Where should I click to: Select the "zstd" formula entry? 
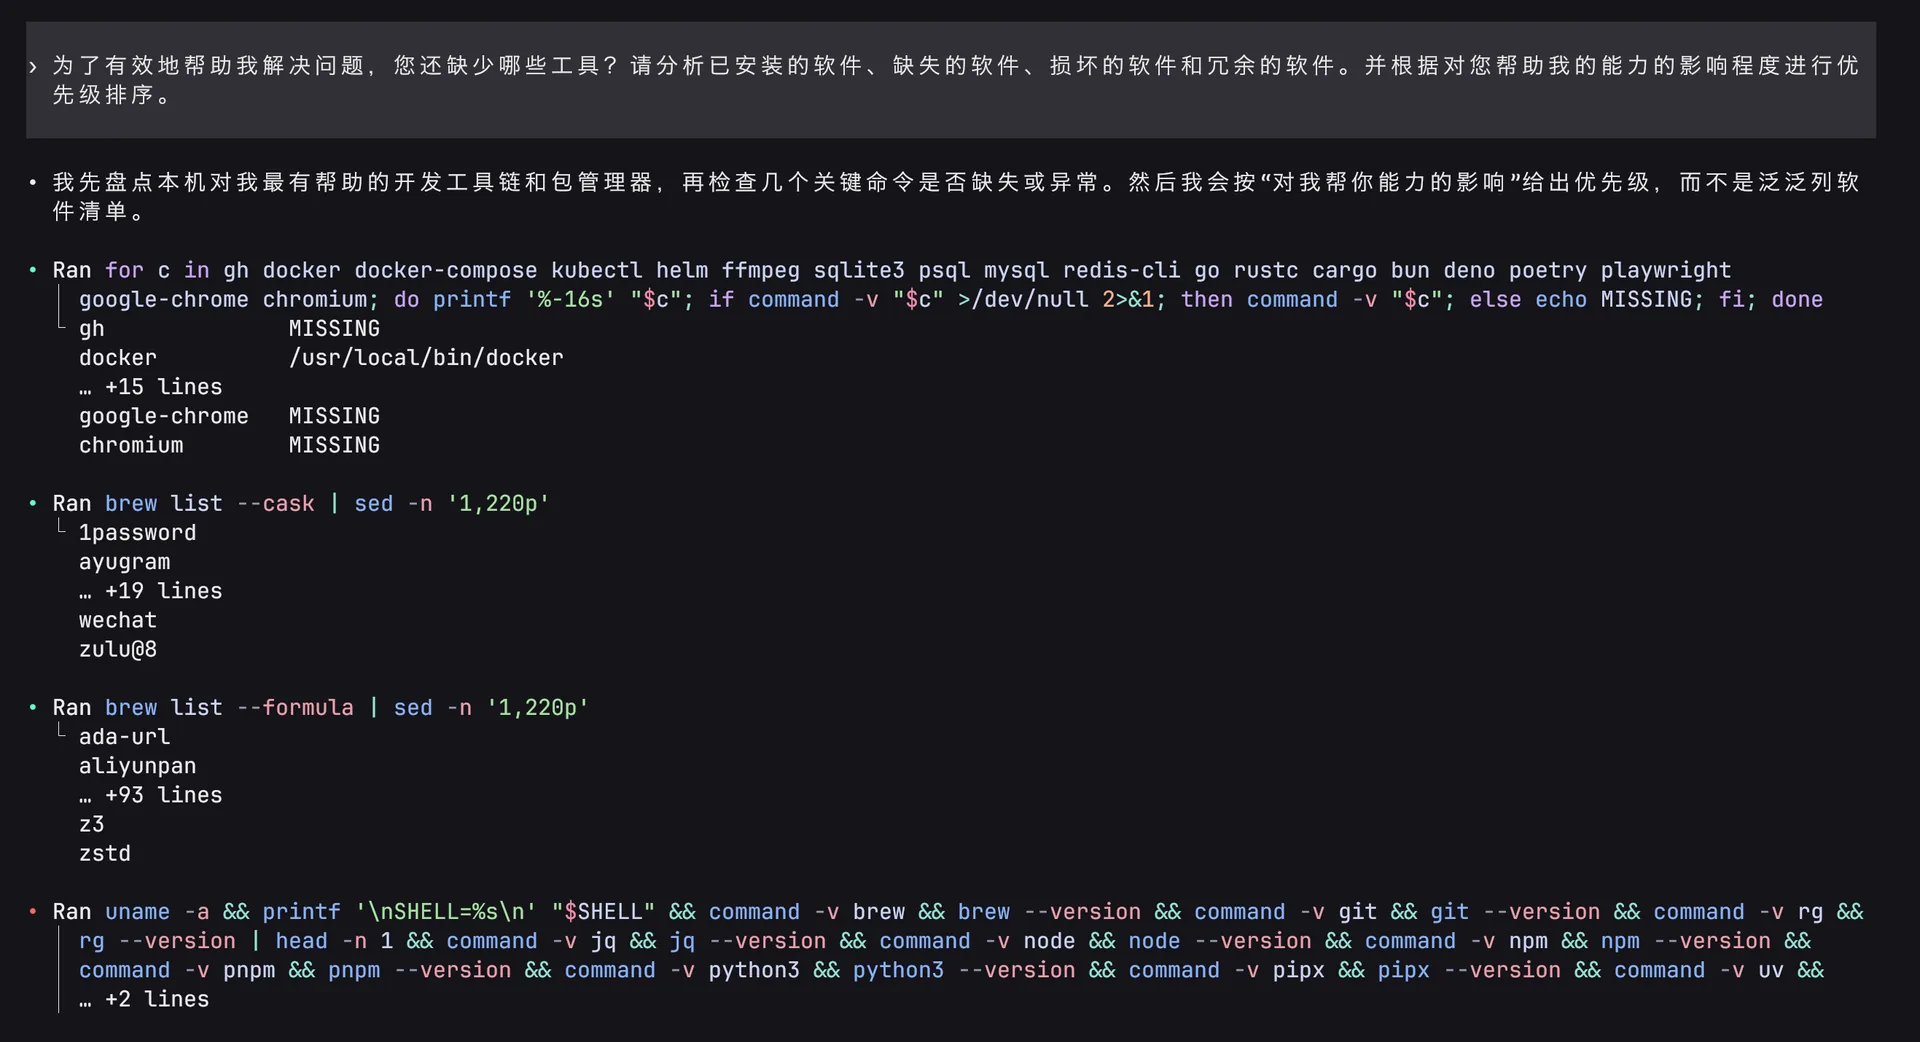click(104, 853)
